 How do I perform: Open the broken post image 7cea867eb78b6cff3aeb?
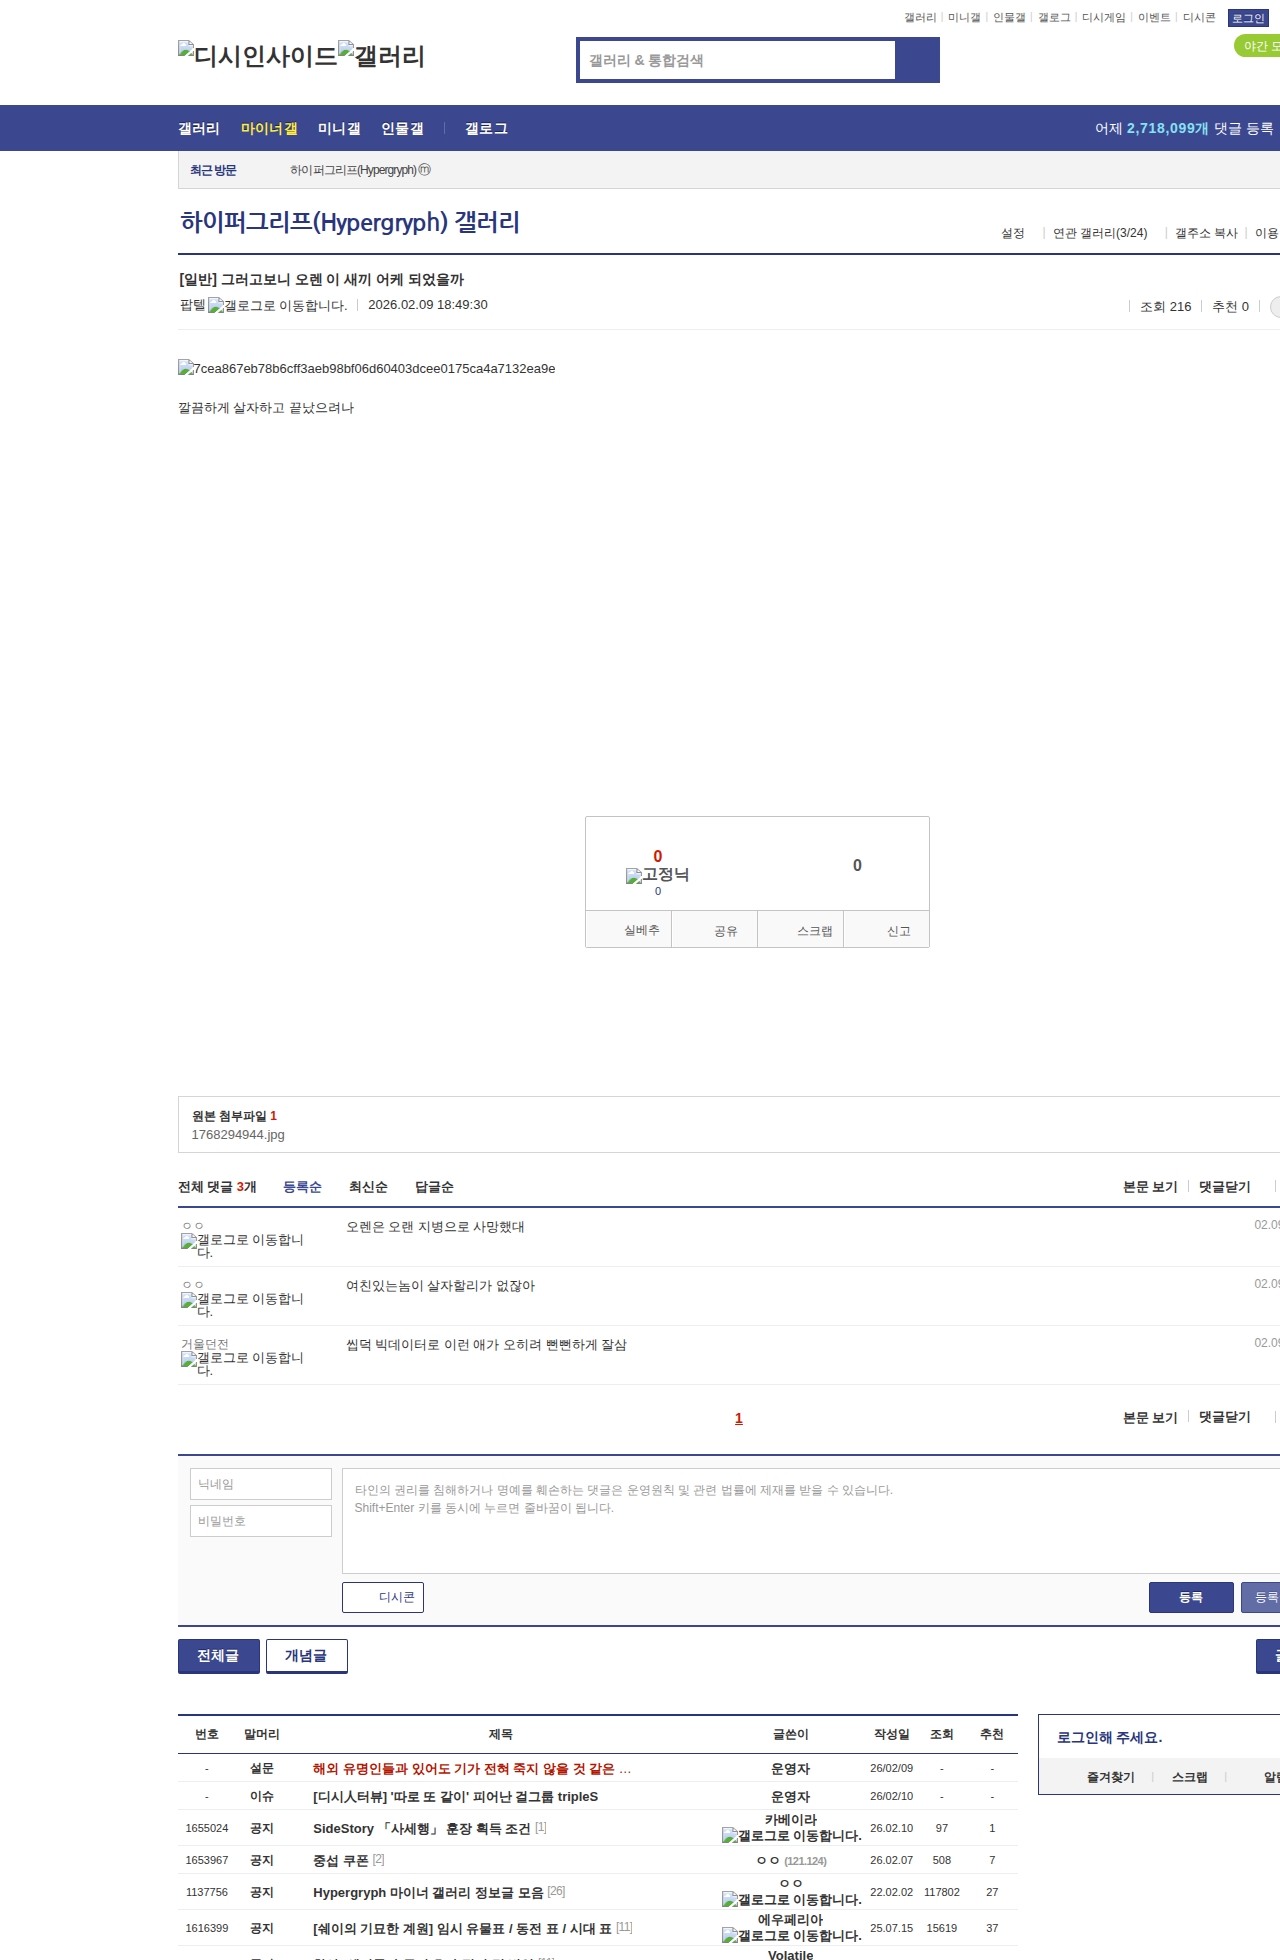coord(366,368)
